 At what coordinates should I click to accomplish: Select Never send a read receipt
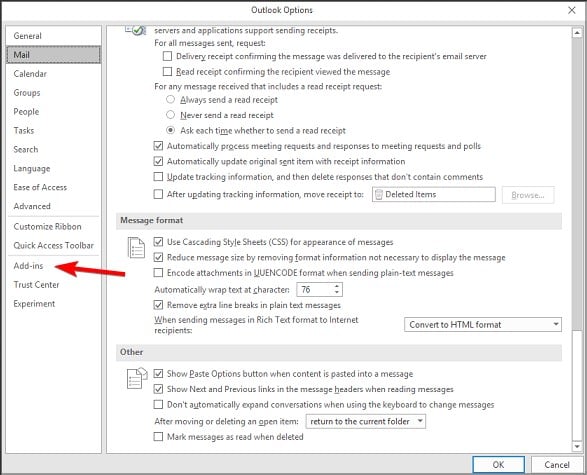tap(170, 115)
